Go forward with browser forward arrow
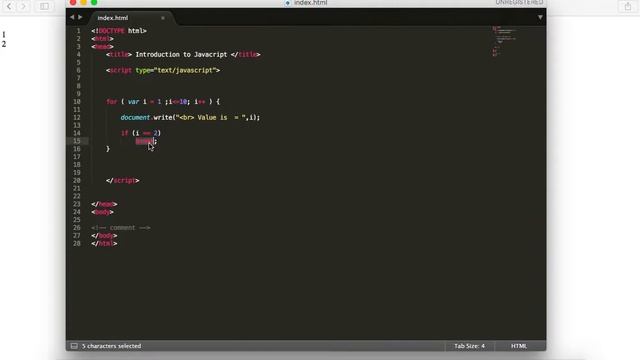The width and height of the screenshot is (640, 360). coord(23,6)
